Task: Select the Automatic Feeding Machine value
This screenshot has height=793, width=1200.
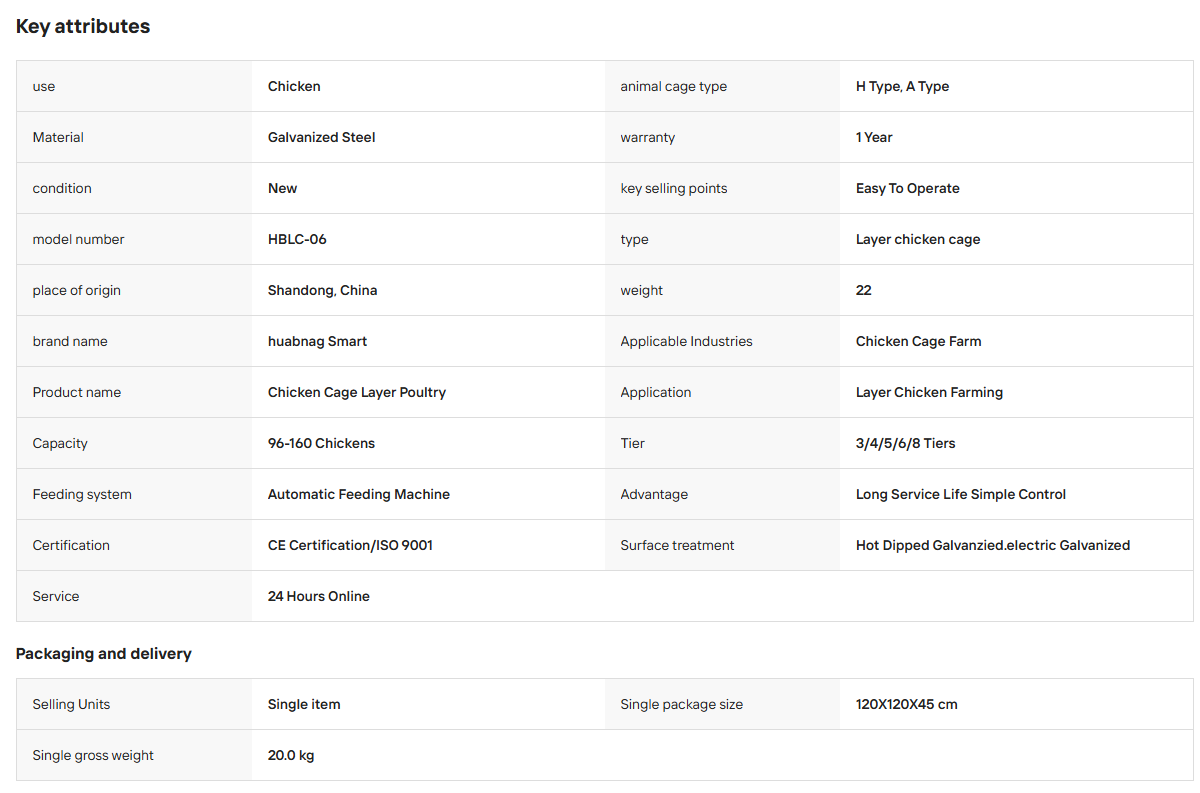Action: [359, 494]
